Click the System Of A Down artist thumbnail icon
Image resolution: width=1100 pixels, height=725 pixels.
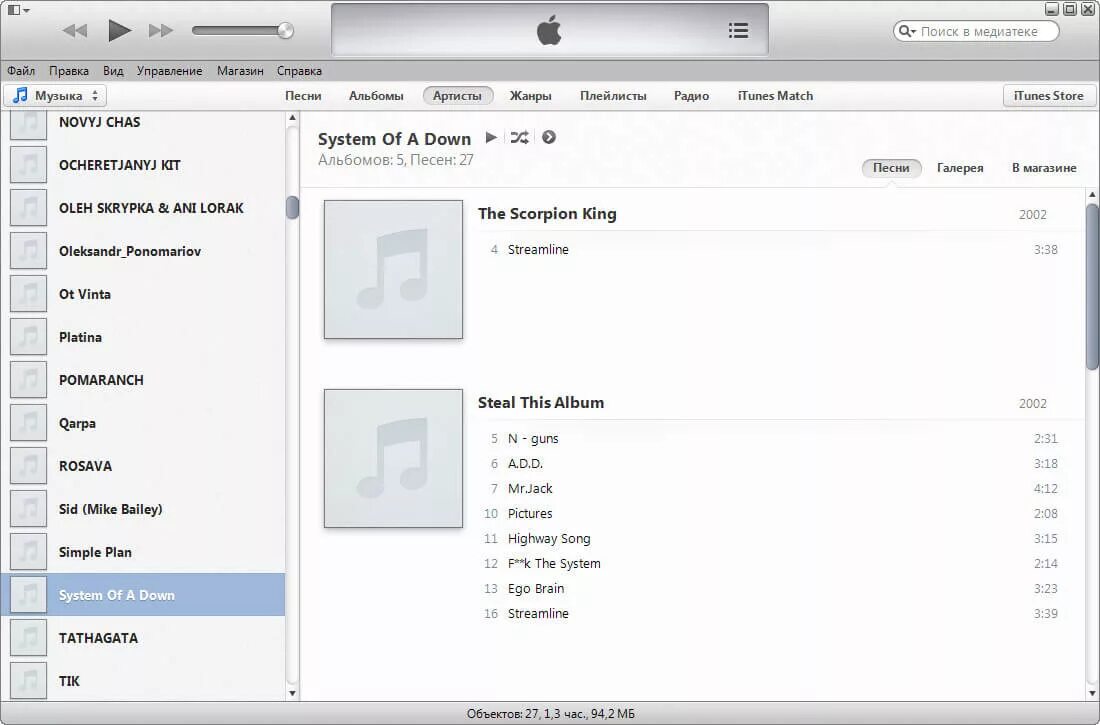[29, 595]
